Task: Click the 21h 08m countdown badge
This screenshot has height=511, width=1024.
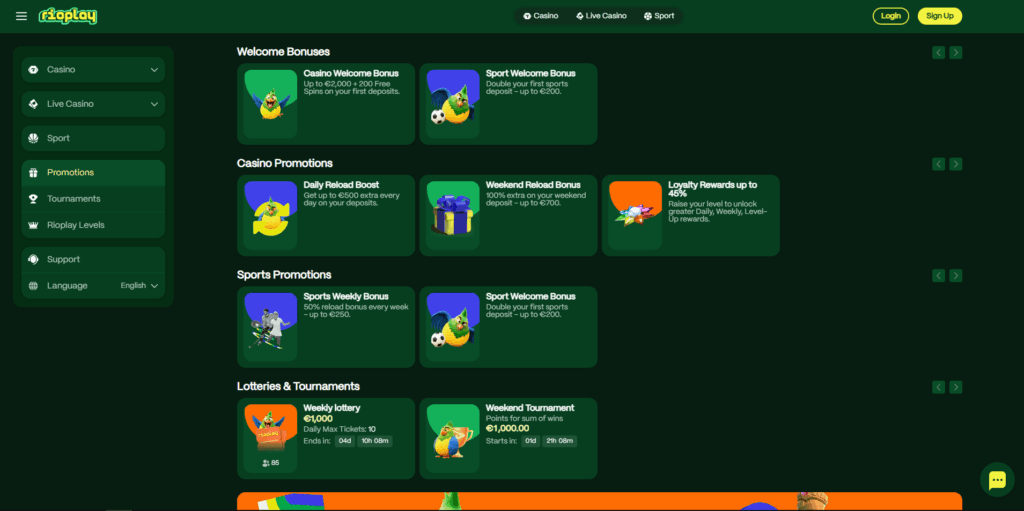Action: [x=559, y=441]
